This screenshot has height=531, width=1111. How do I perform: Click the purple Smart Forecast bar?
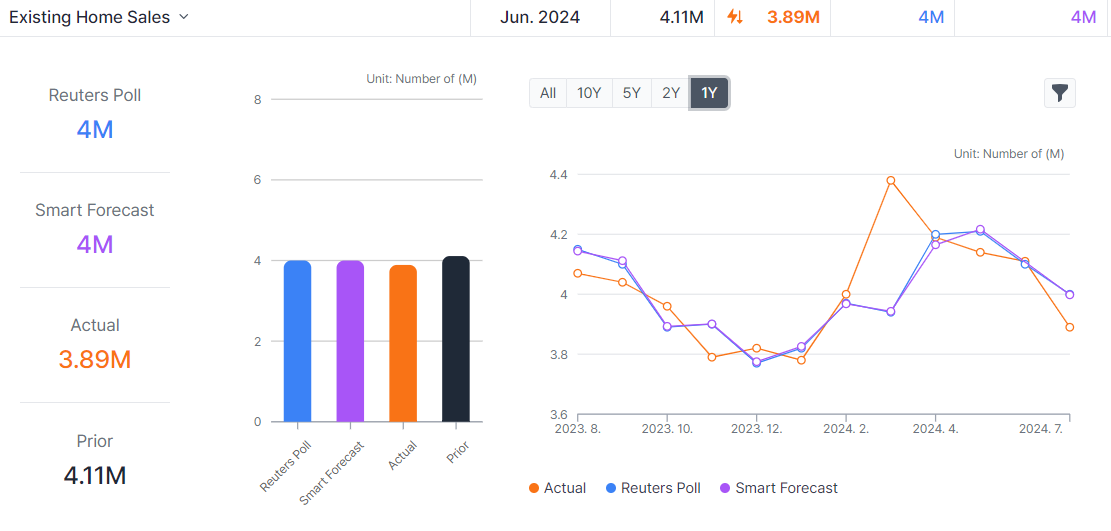pos(350,341)
